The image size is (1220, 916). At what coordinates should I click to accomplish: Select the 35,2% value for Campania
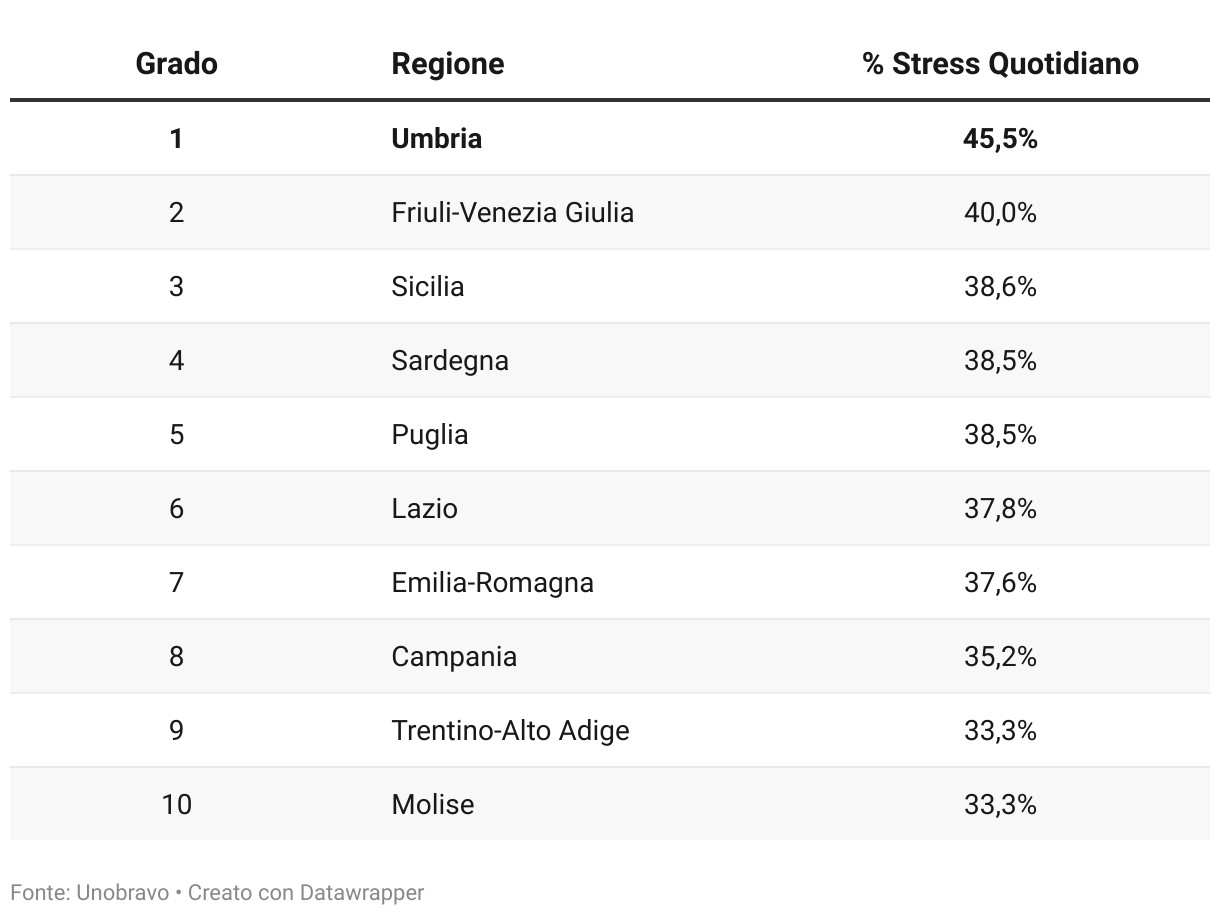(1000, 656)
